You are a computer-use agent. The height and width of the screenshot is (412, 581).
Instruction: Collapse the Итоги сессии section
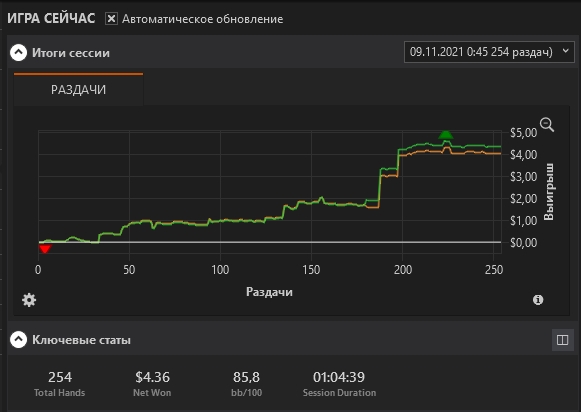[x=19, y=53]
